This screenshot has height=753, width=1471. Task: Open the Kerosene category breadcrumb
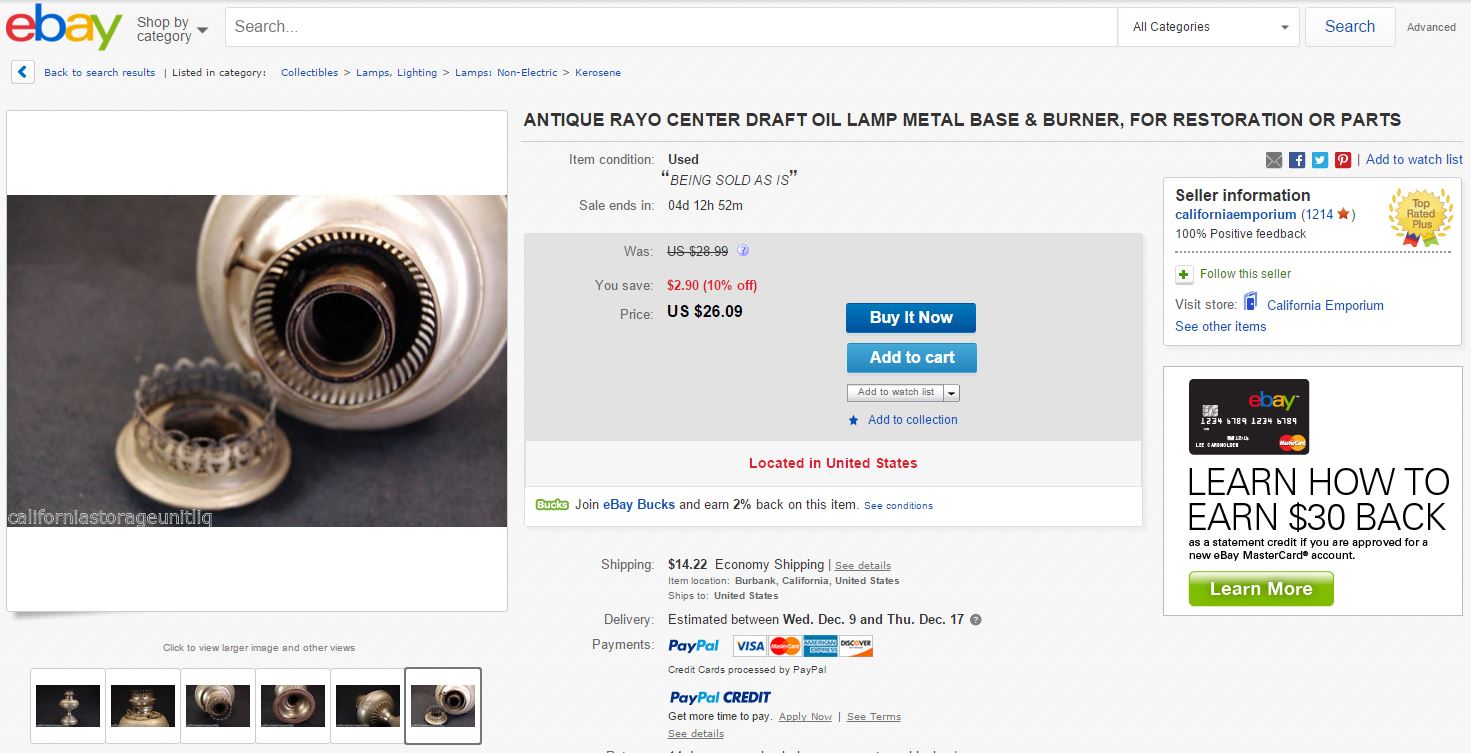pyautogui.click(x=598, y=73)
